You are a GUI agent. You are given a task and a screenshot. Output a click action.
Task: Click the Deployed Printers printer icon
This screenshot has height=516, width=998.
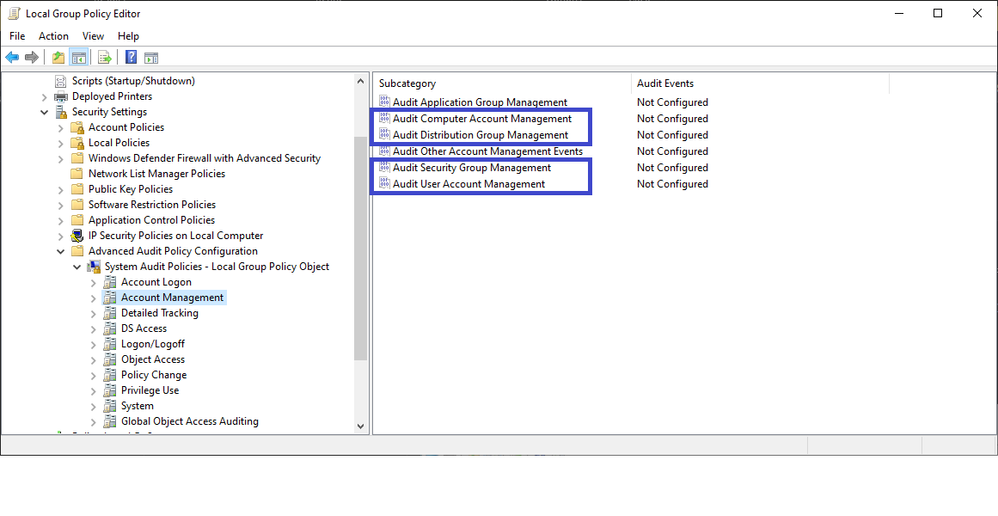pyautogui.click(x=60, y=97)
